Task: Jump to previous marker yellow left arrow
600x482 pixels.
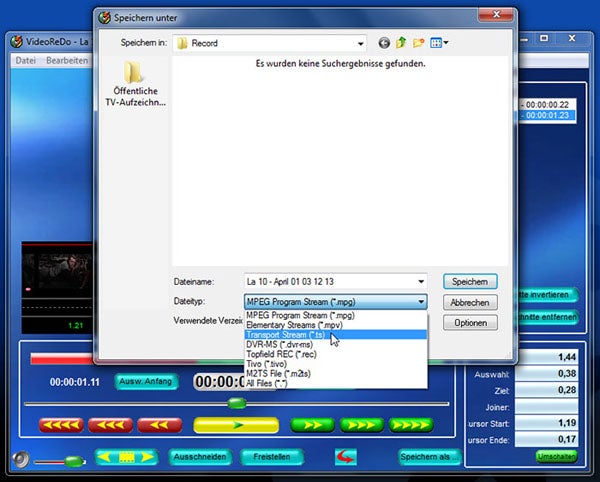Action: [104, 457]
